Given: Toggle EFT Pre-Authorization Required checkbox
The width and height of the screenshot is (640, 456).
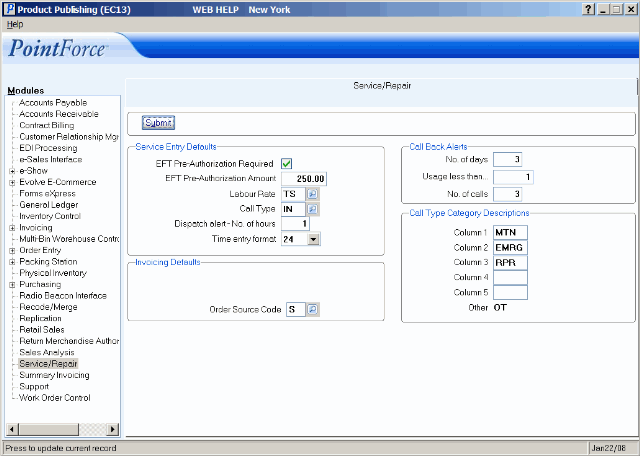Looking at the screenshot, I should tap(287, 164).
